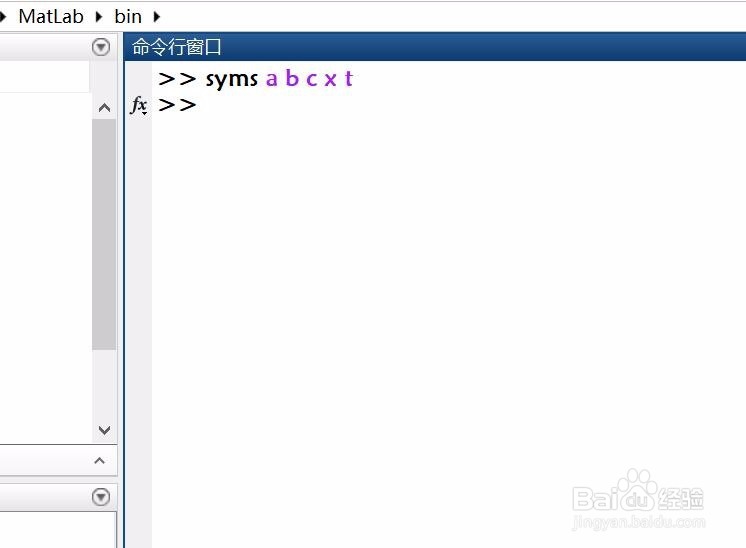Click the empty command prompt line
This screenshot has width=746, height=548.
point(447,105)
